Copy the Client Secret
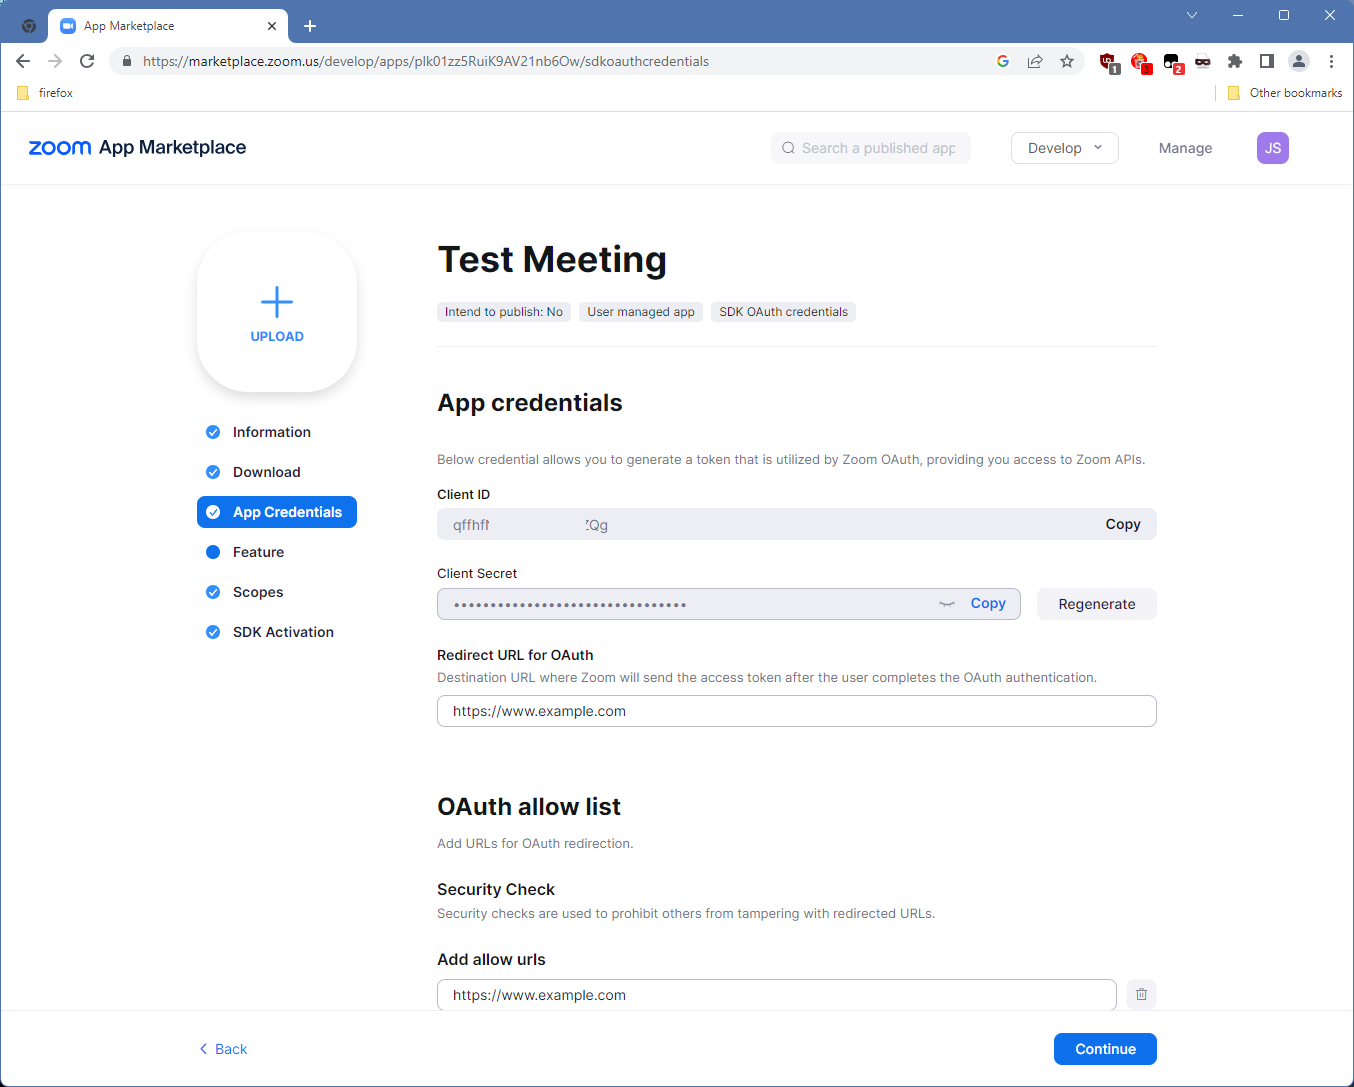The image size is (1354, 1087). (x=988, y=603)
